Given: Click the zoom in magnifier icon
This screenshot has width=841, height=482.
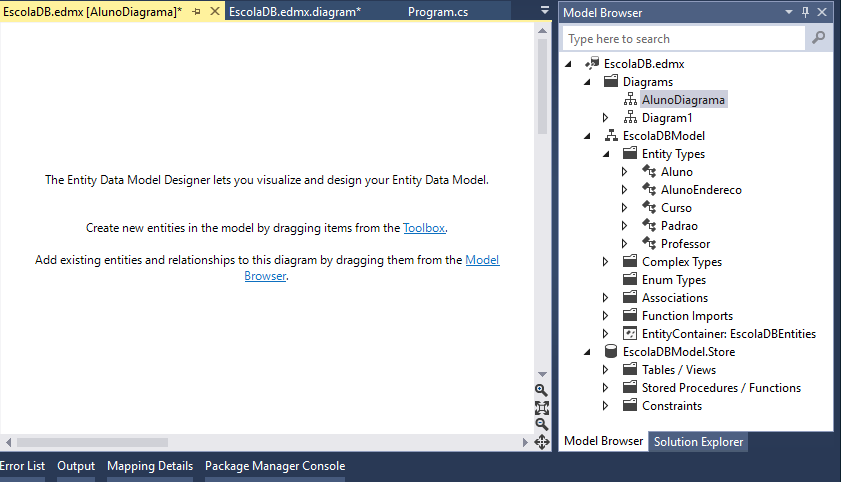Looking at the screenshot, I should 541,390.
